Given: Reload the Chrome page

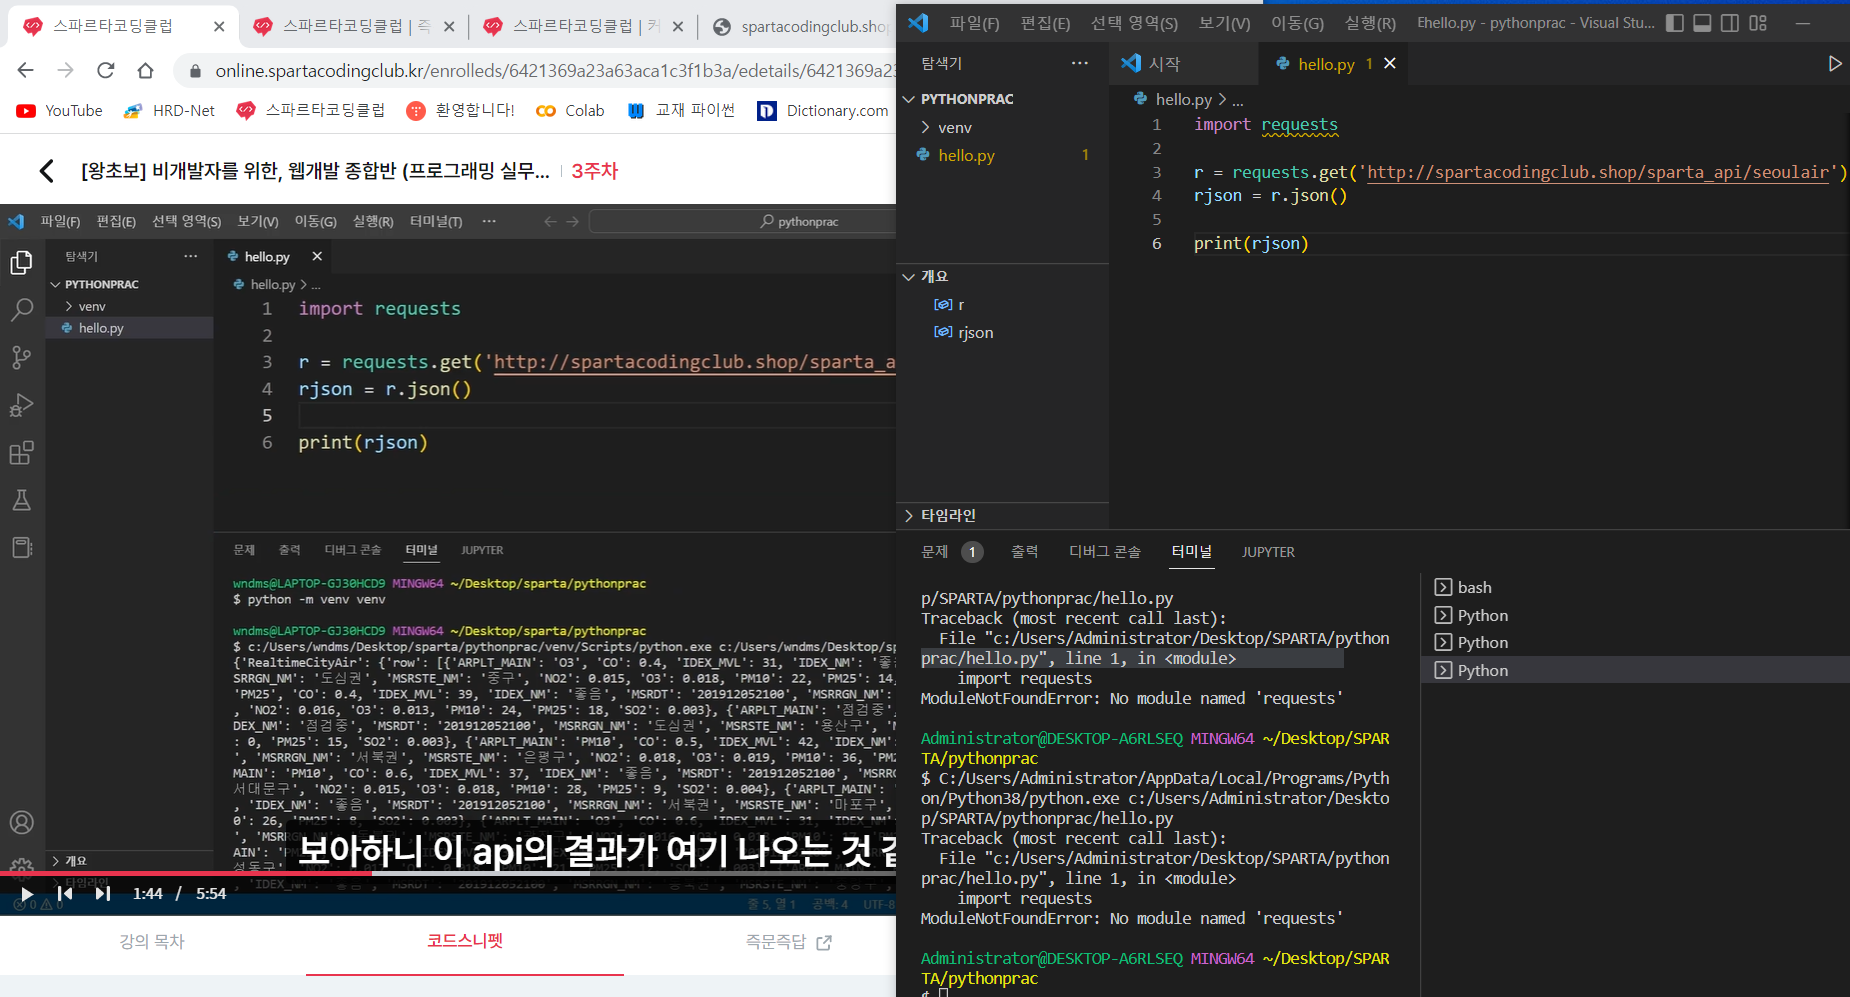Looking at the screenshot, I should click(x=105, y=70).
